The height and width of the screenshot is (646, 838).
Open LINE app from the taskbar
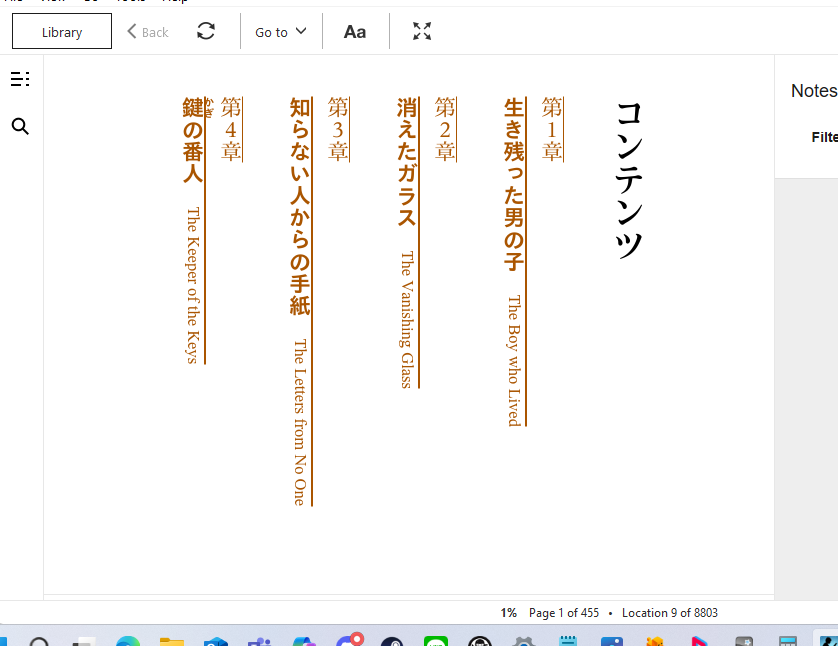(x=436, y=641)
